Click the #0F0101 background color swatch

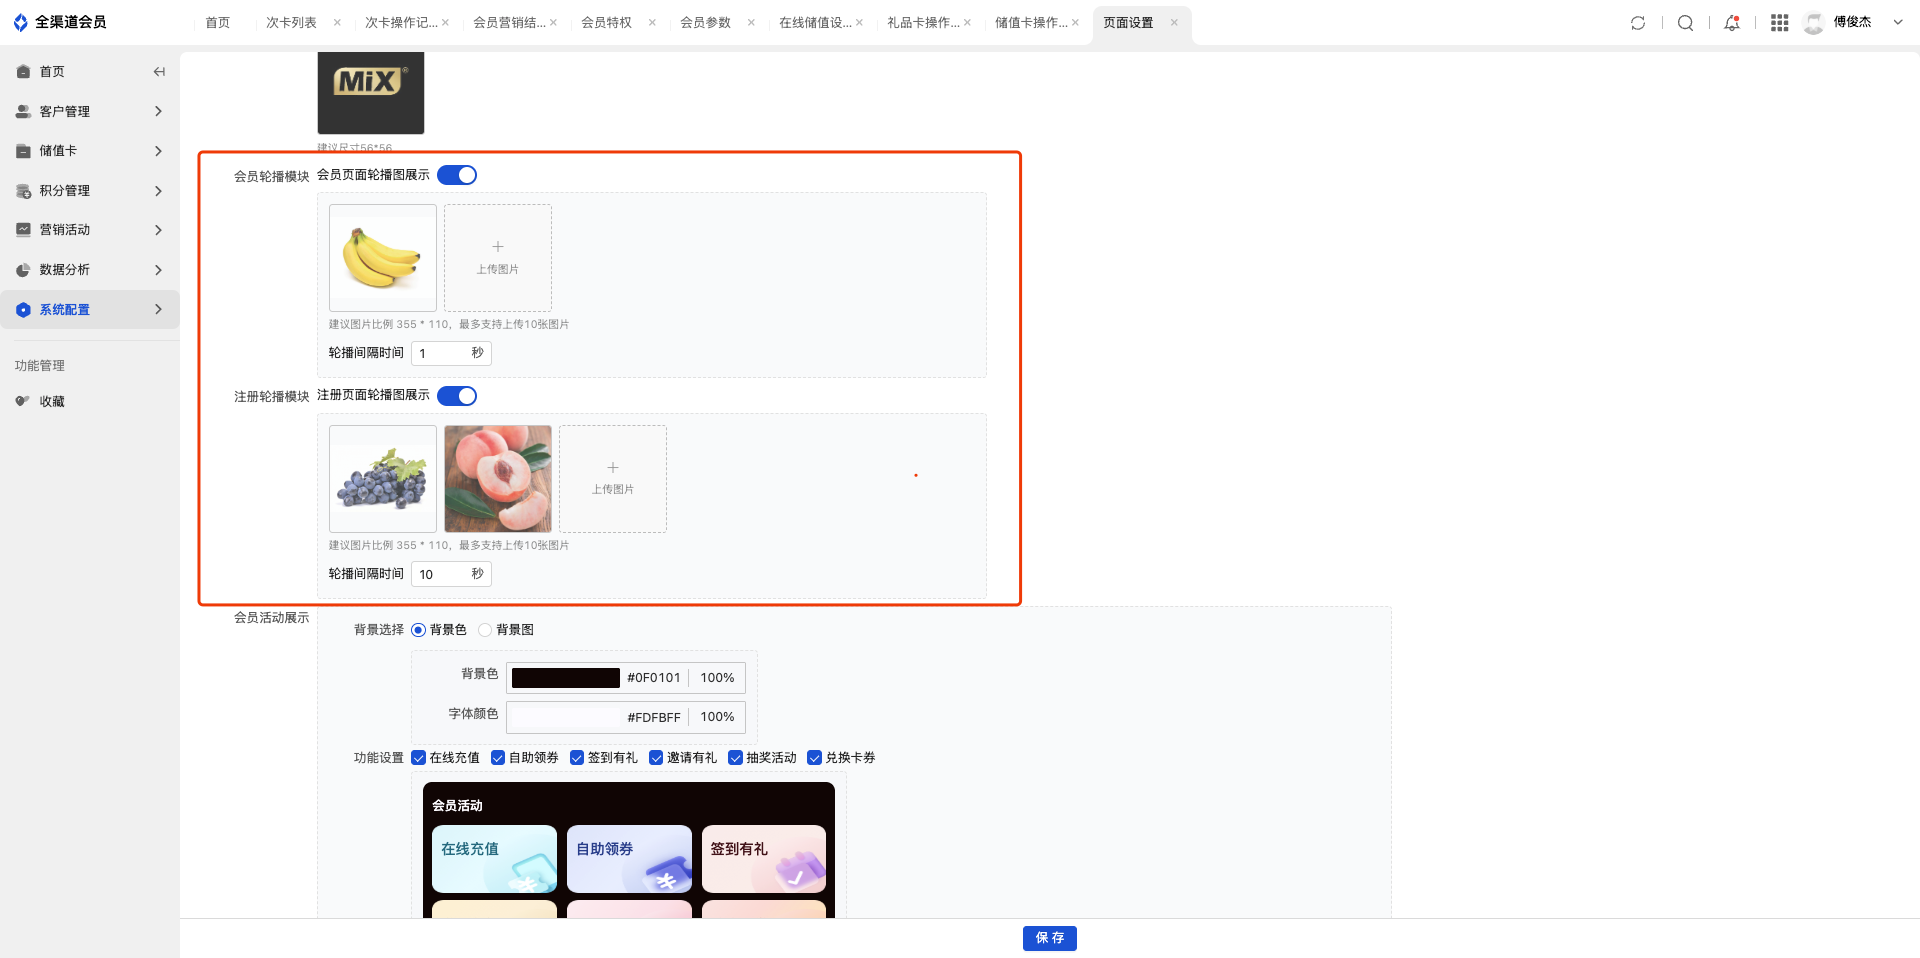(x=566, y=678)
